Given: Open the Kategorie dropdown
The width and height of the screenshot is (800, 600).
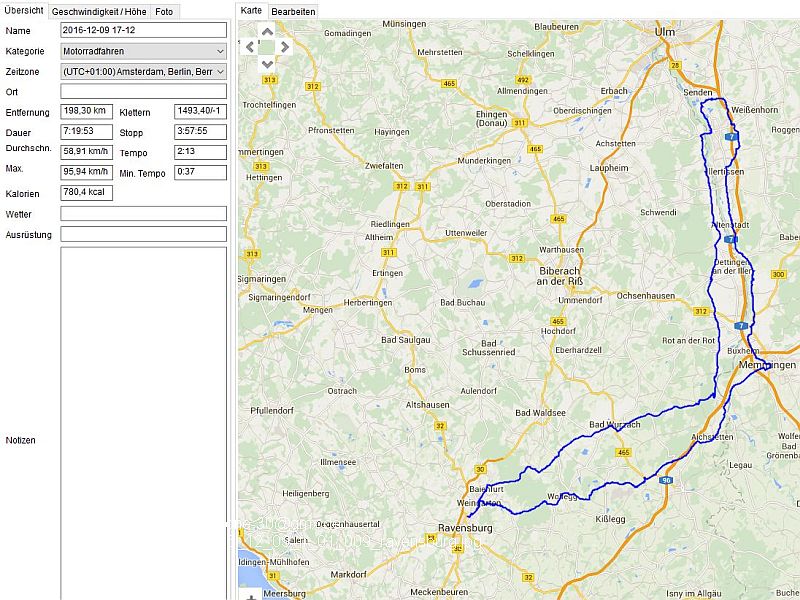Looking at the screenshot, I should pyautogui.click(x=143, y=50).
